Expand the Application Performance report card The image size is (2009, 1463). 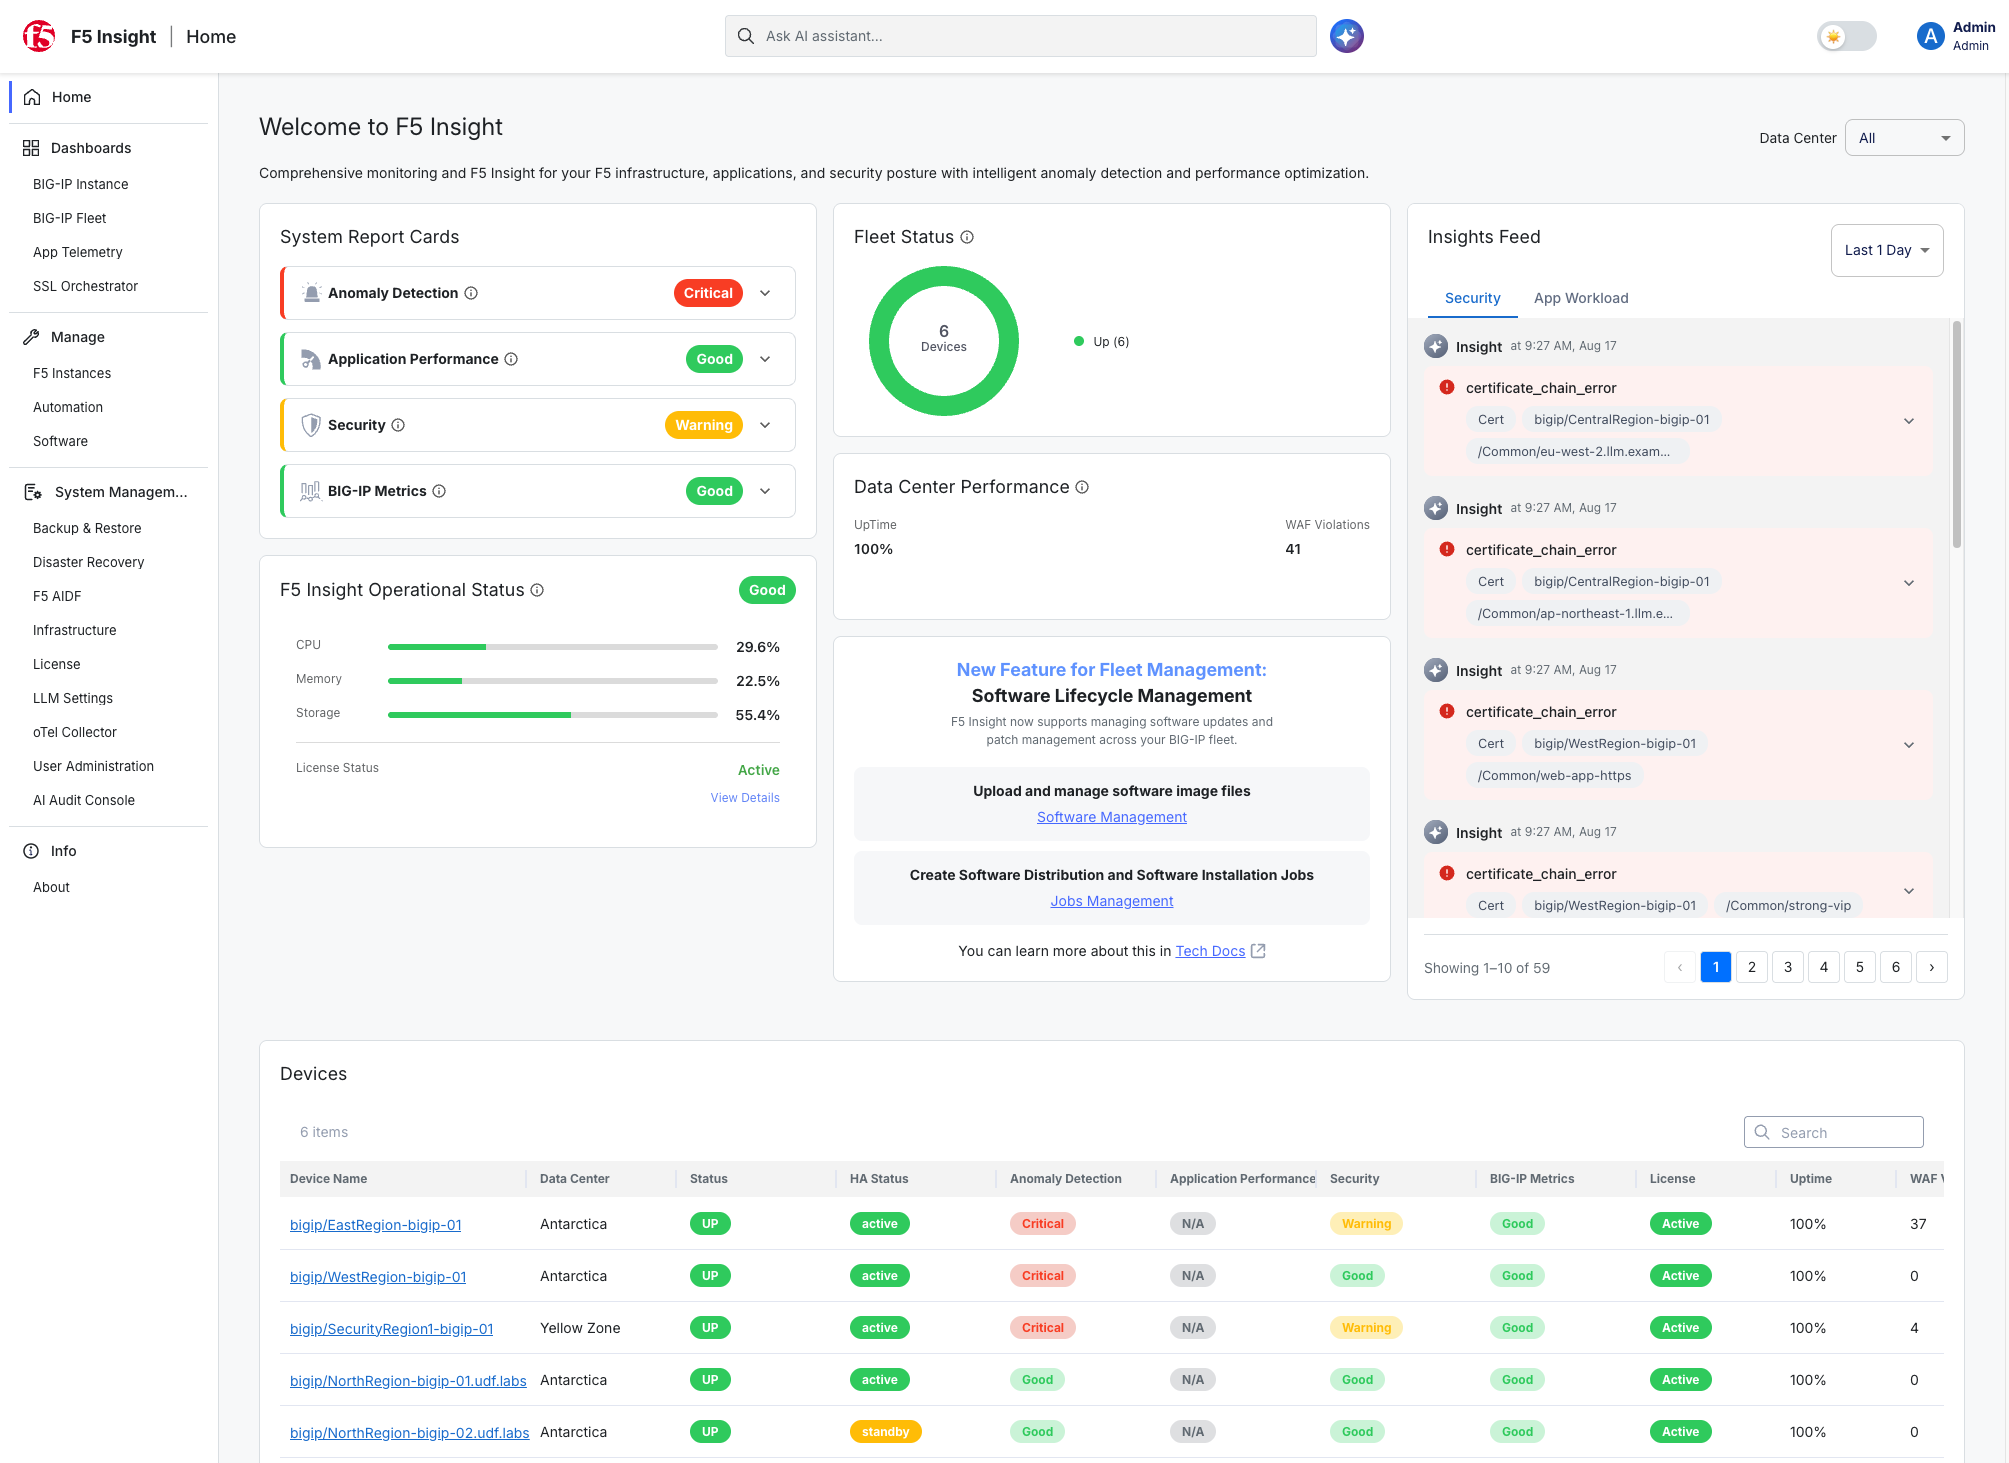pyautogui.click(x=765, y=359)
